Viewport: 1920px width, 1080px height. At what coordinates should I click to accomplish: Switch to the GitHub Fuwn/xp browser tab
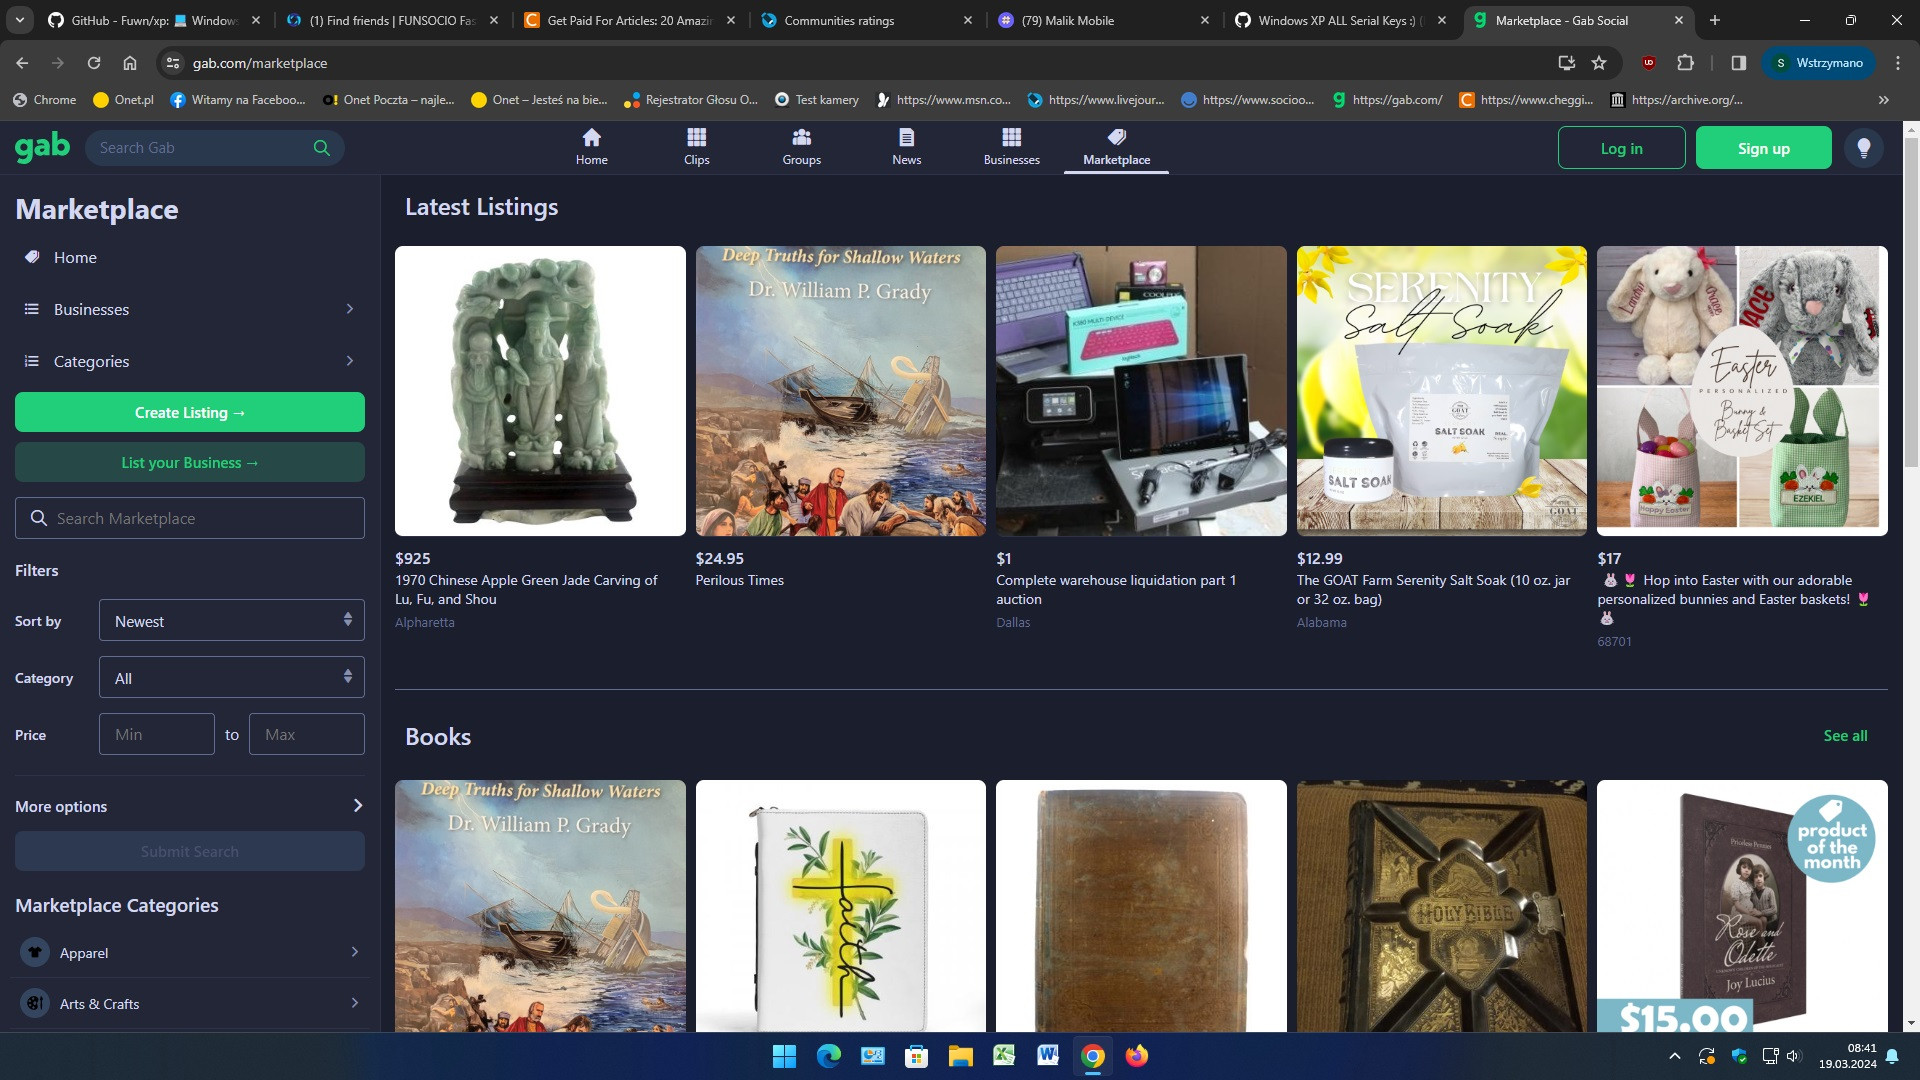(x=152, y=20)
